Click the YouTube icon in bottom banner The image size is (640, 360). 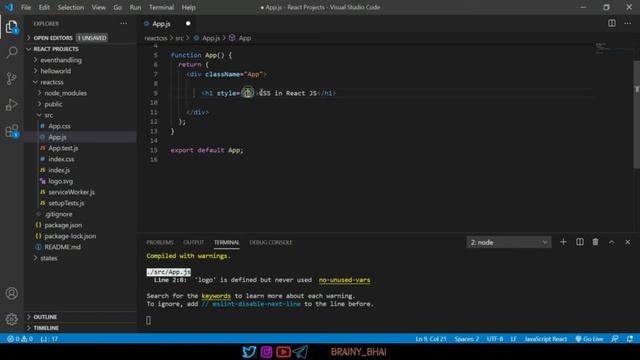click(x=283, y=351)
